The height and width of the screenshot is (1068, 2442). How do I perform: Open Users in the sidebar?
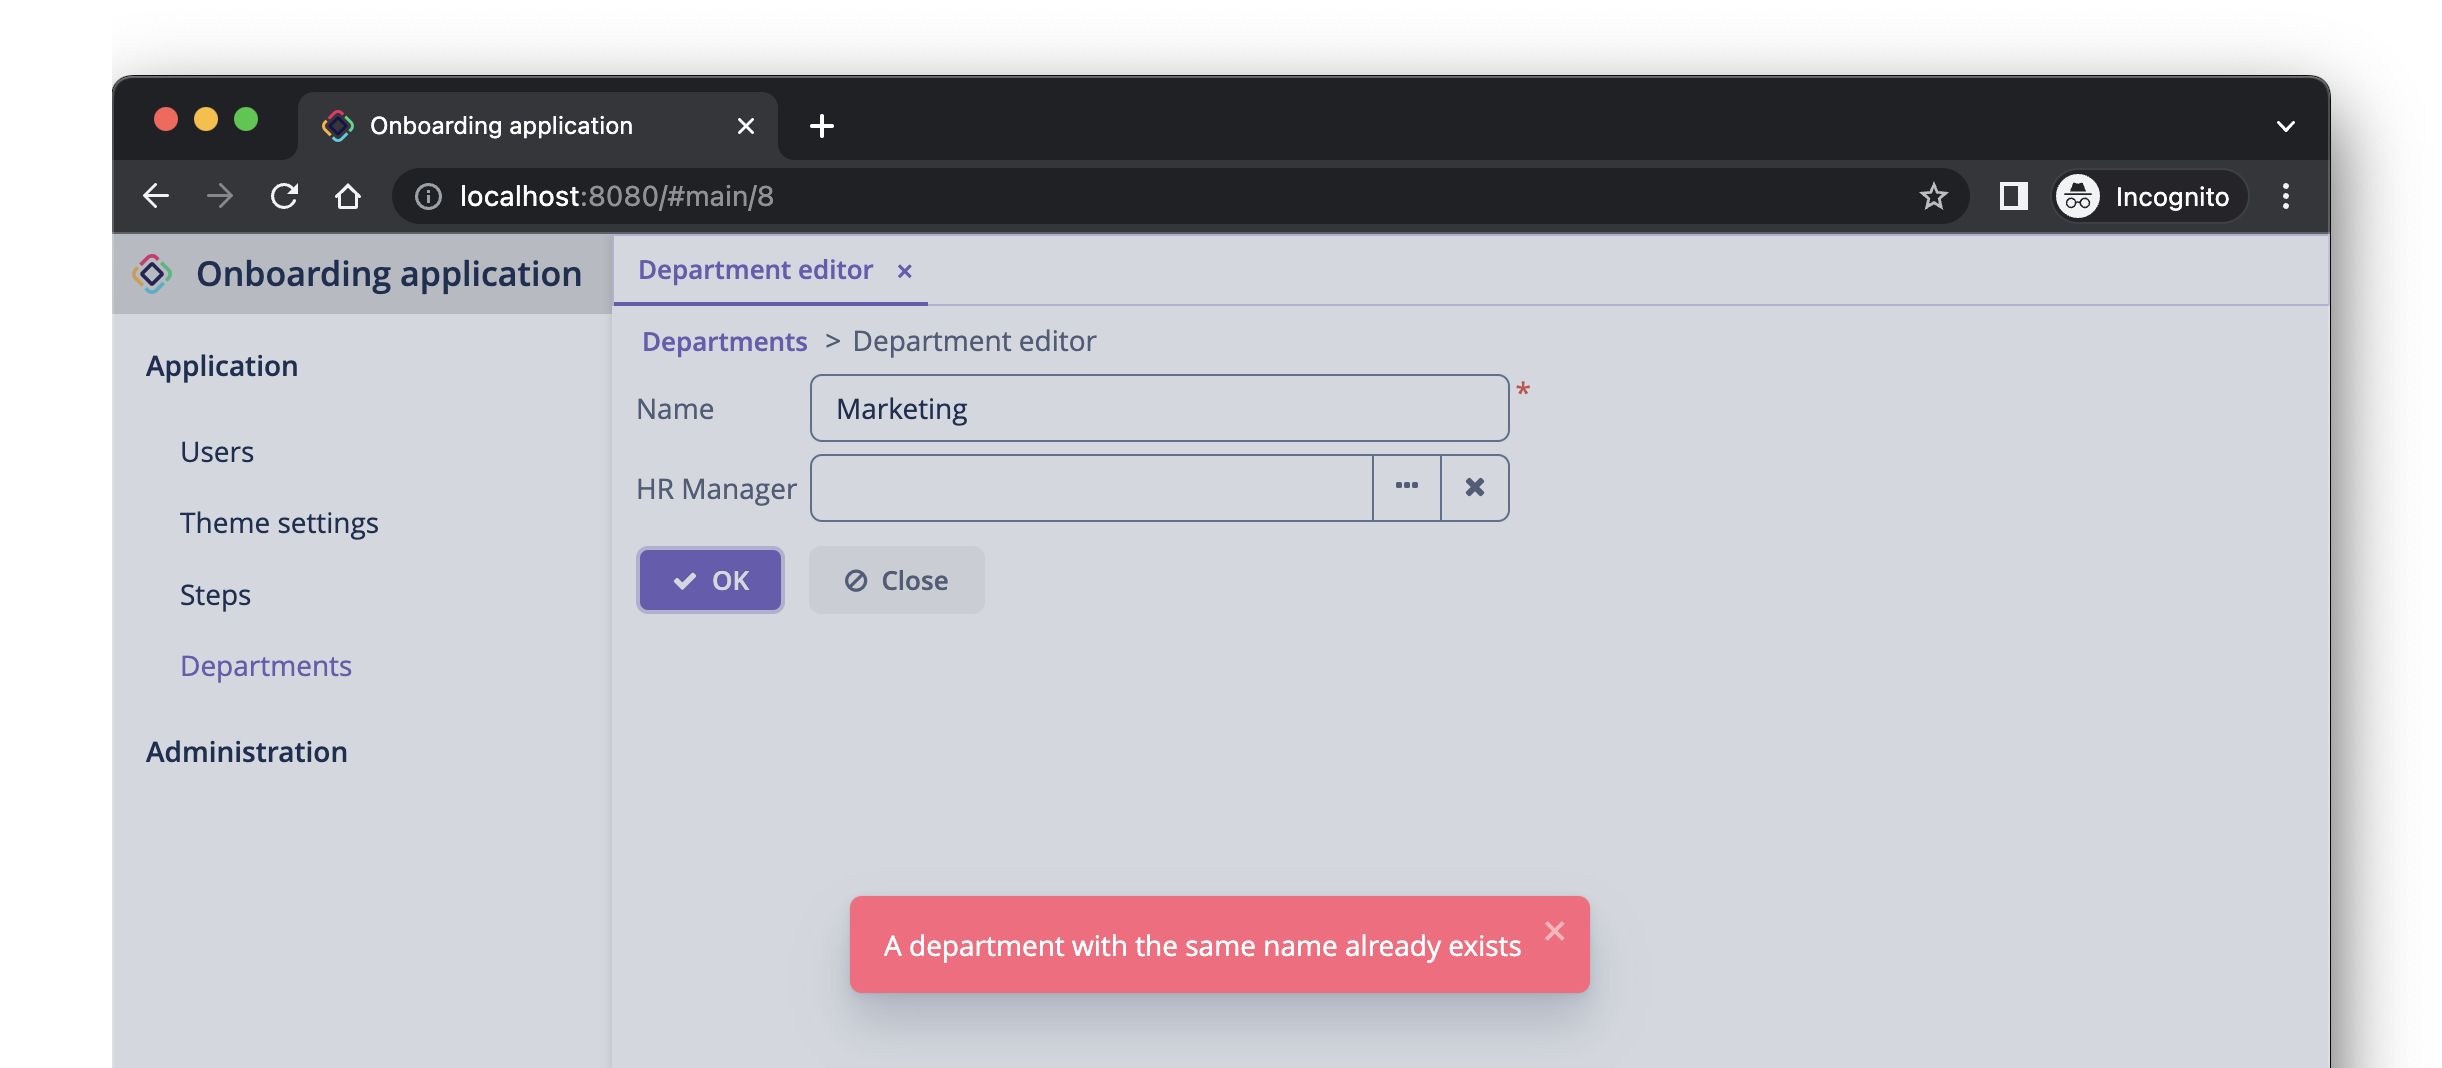click(217, 452)
